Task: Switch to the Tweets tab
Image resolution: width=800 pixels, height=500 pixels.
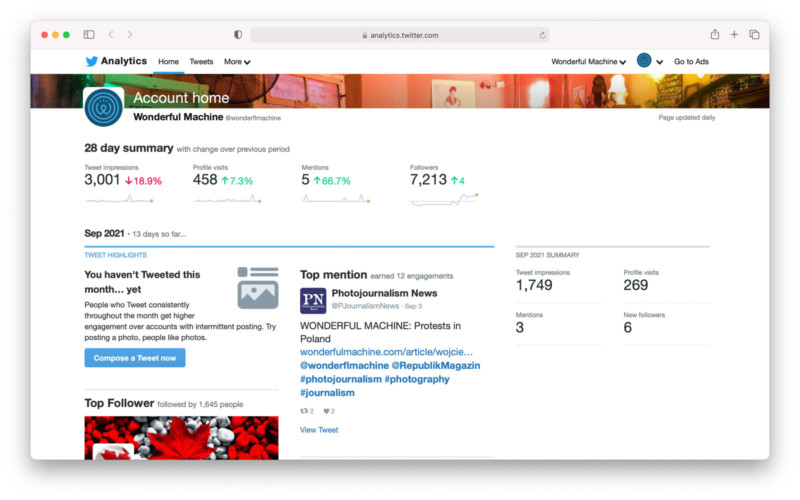Action: 201,62
